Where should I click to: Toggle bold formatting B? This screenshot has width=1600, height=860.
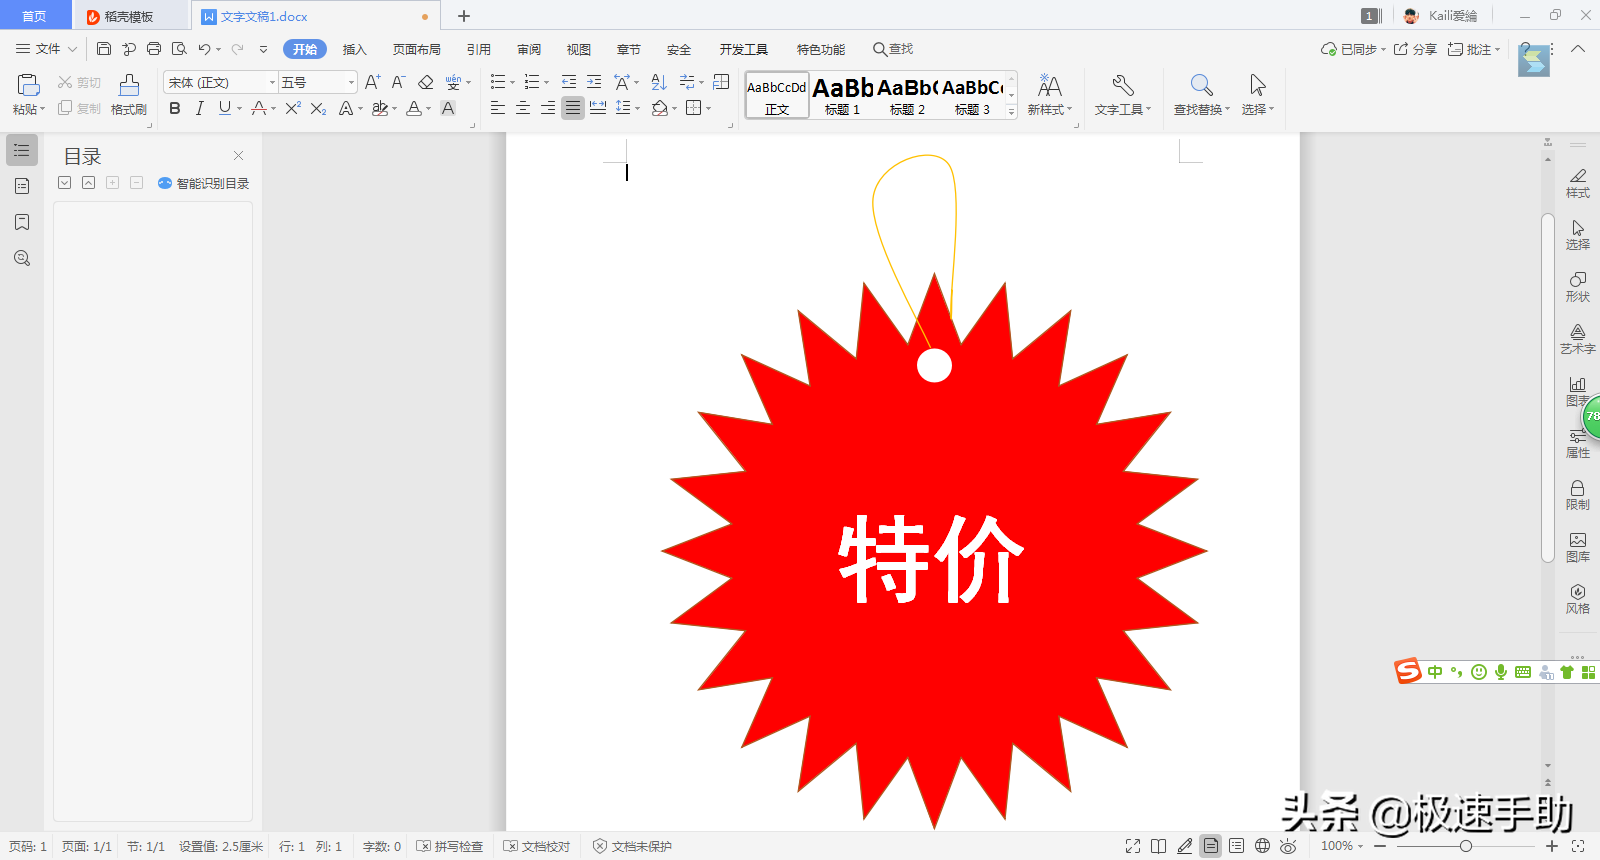175,108
